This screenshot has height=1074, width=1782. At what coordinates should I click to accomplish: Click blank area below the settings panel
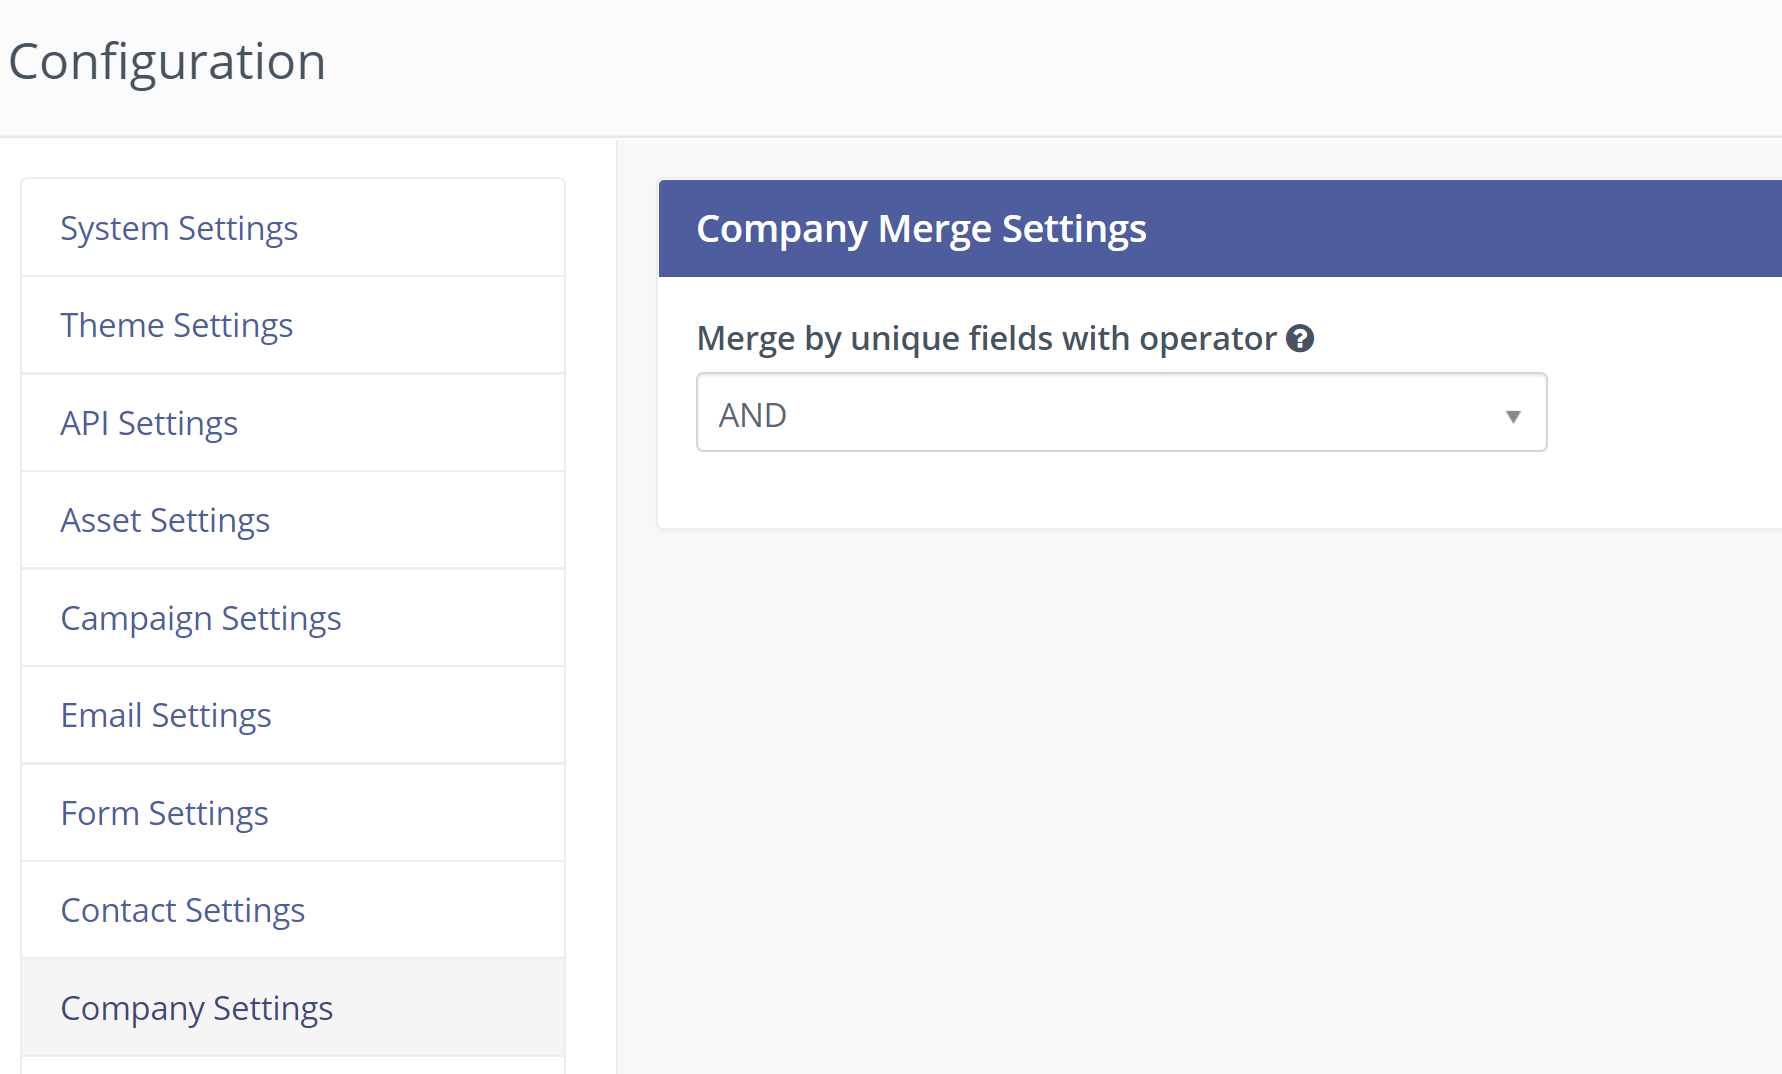1200,800
